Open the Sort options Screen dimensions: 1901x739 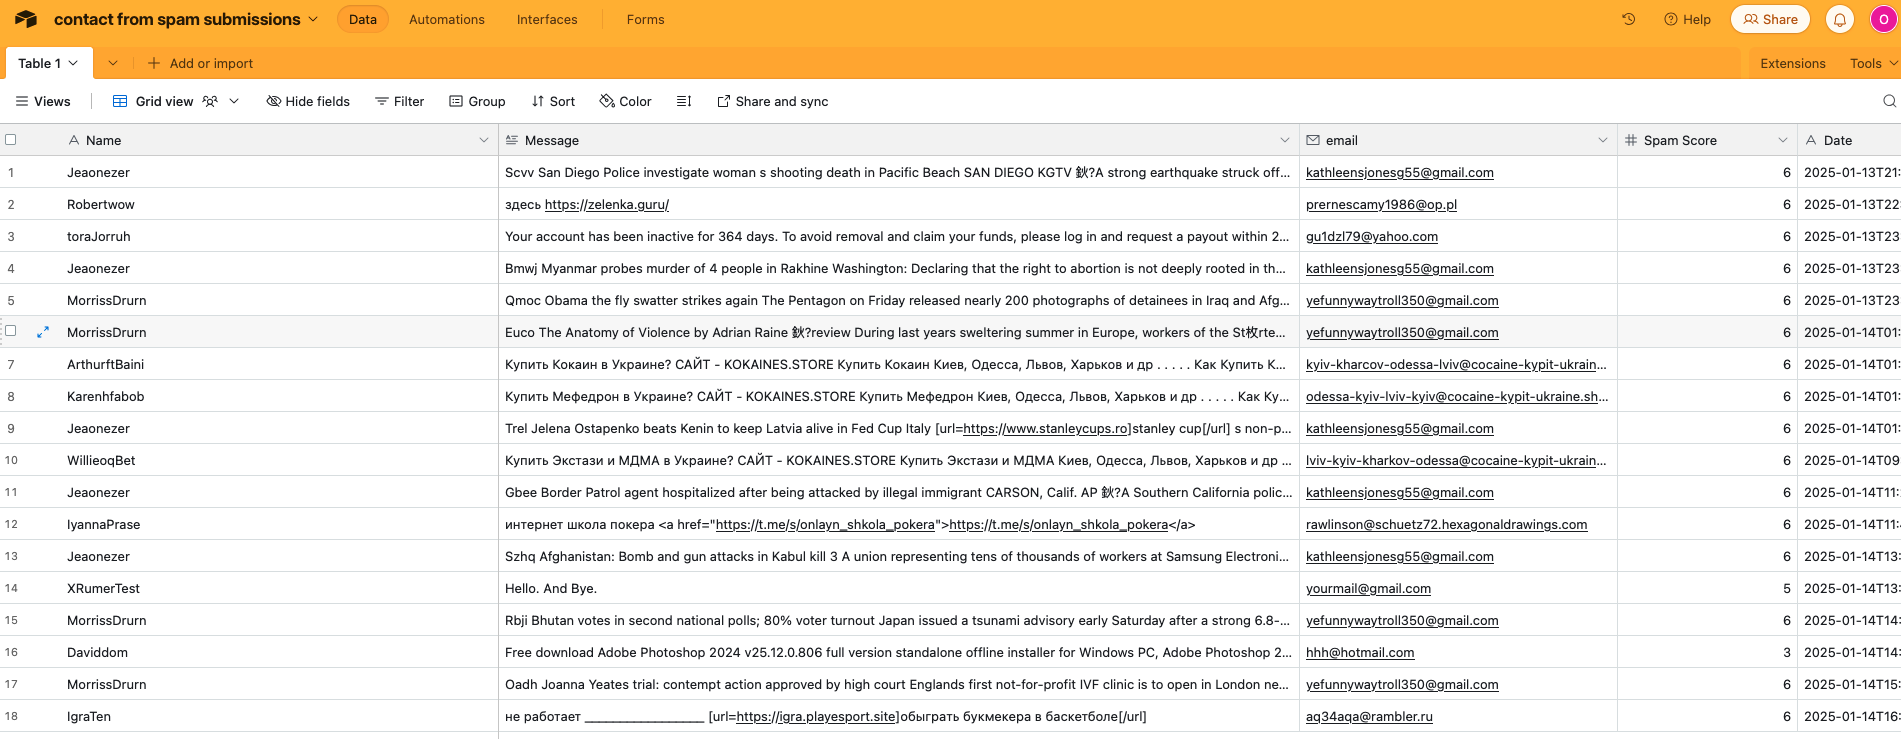553,101
